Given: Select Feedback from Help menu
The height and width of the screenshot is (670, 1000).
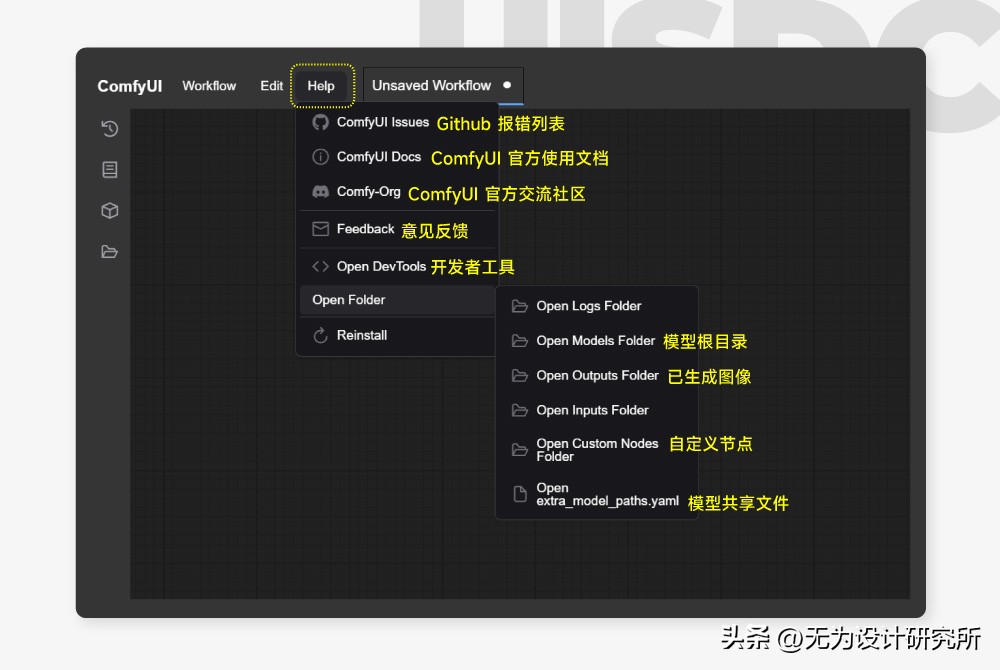Looking at the screenshot, I should pyautogui.click(x=398, y=229).
